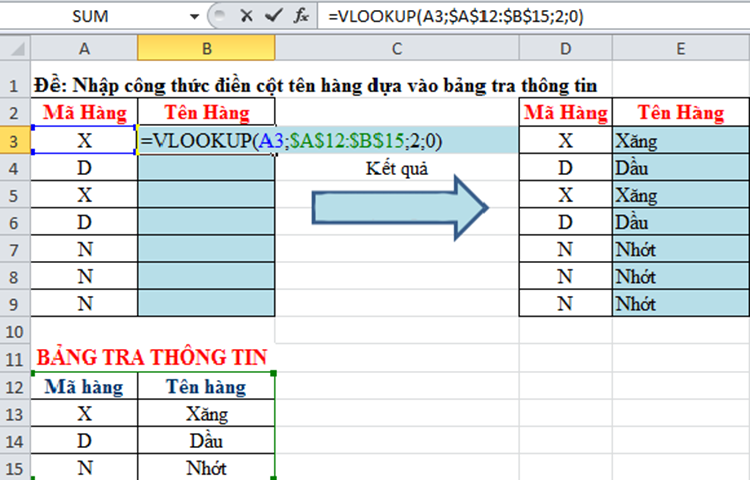The image size is (750, 480).
Task: Select row 6 header
Action: (14, 223)
